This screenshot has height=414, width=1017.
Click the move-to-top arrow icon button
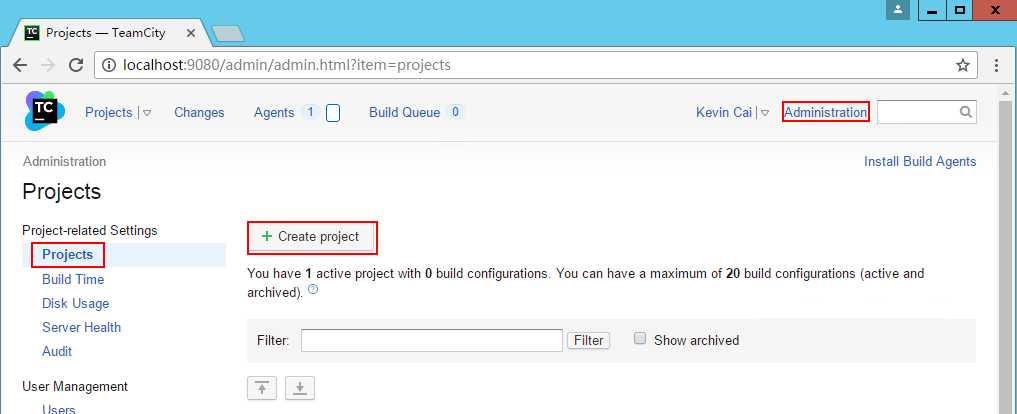pyautogui.click(x=262, y=388)
